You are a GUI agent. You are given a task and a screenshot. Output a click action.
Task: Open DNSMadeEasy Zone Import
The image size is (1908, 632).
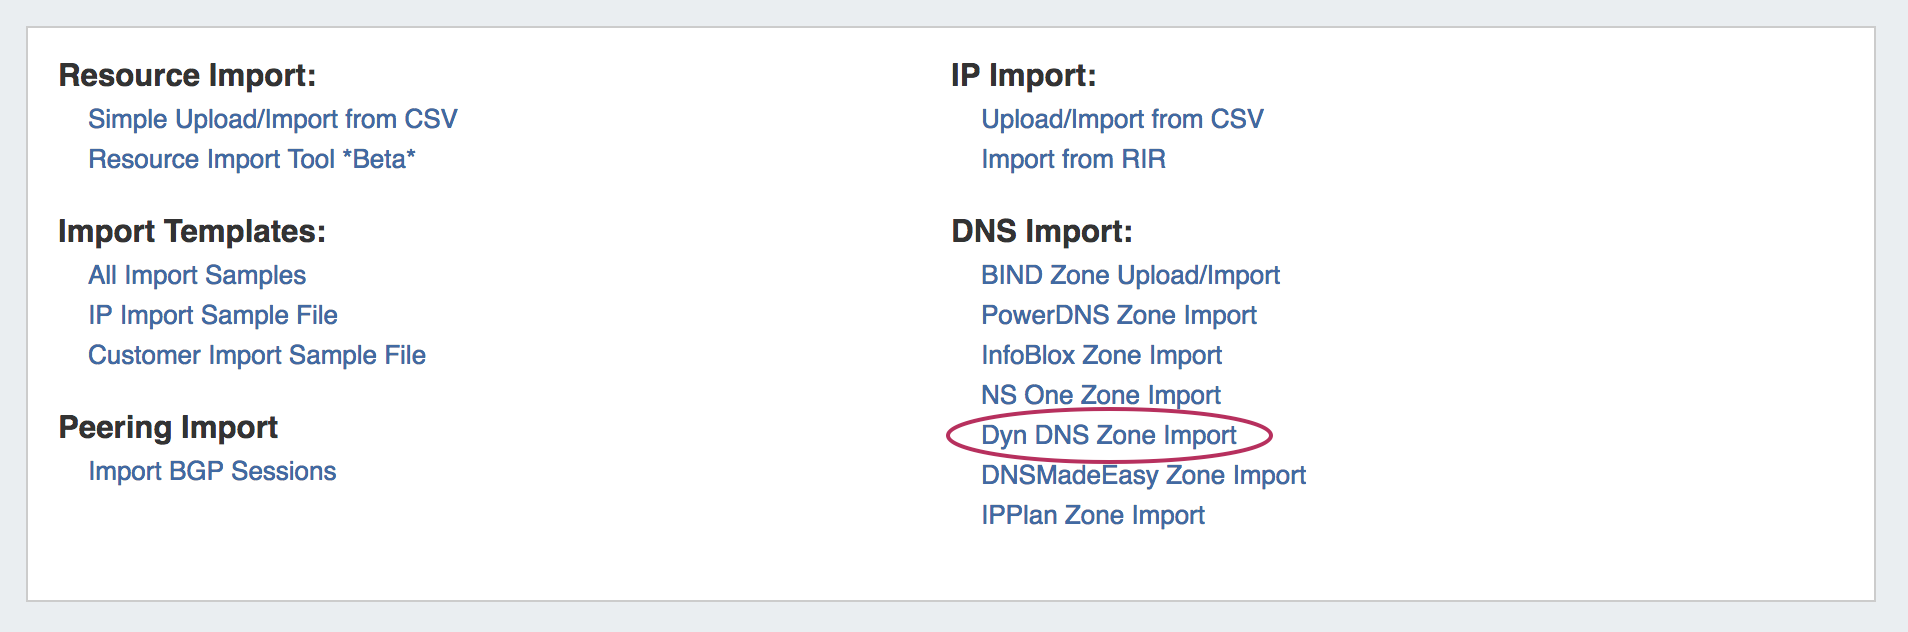click(1143, 475)
